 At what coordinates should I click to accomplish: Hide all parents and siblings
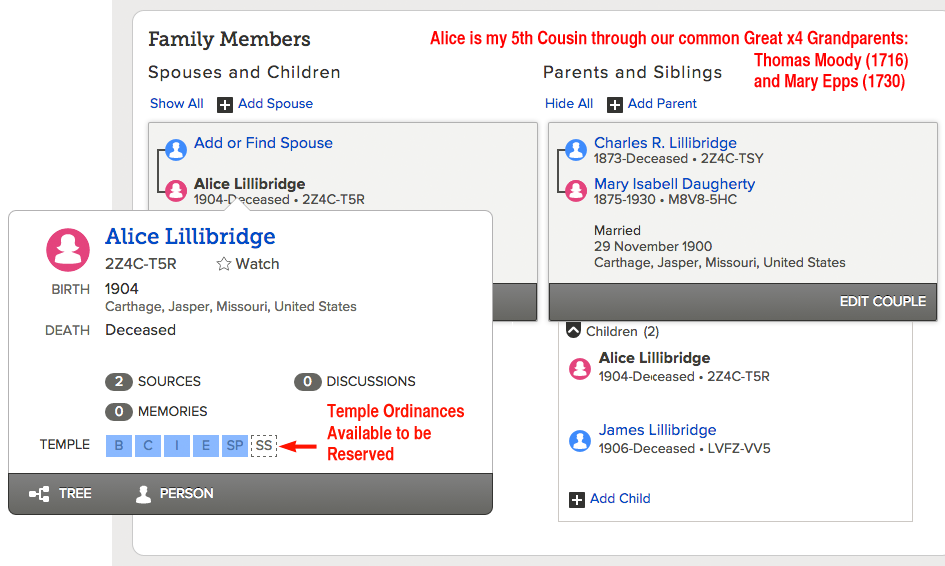tap(569, 104)
